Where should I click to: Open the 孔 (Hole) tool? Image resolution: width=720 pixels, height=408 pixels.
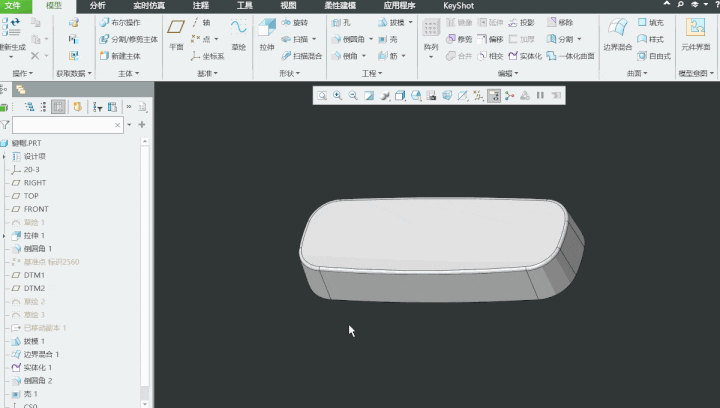click(x=341, y=22)
